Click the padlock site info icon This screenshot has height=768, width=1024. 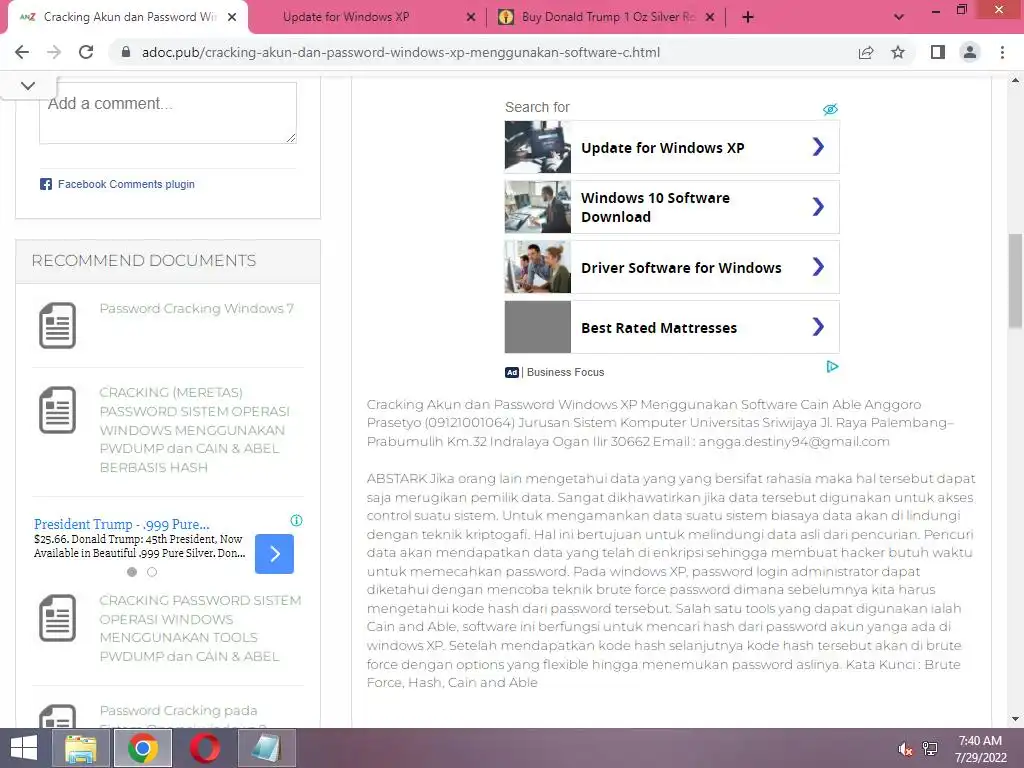point(126,52)
